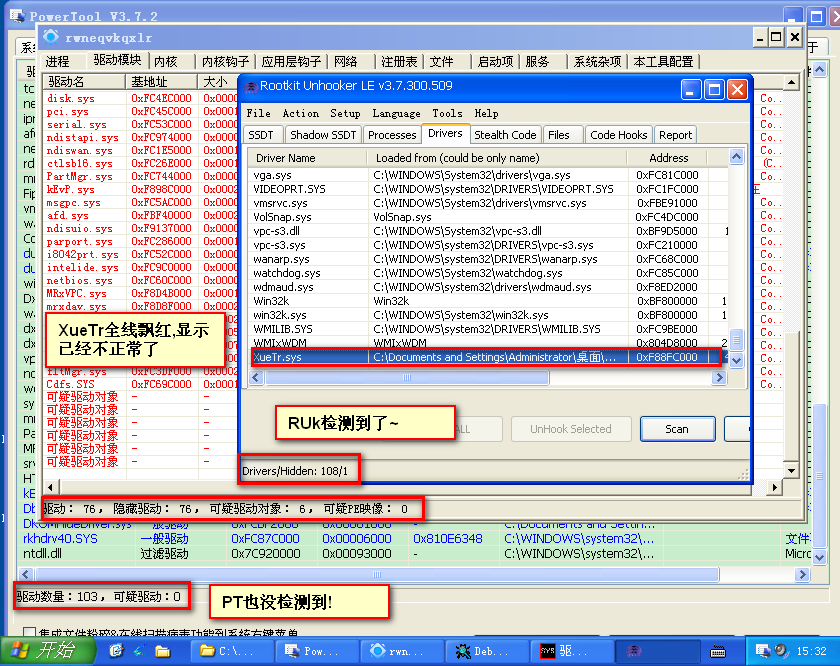This screenshot has height=666, width=840.
Task: Switch to the Rootkit Unhooker taskbar button
Action: (656, 651)
